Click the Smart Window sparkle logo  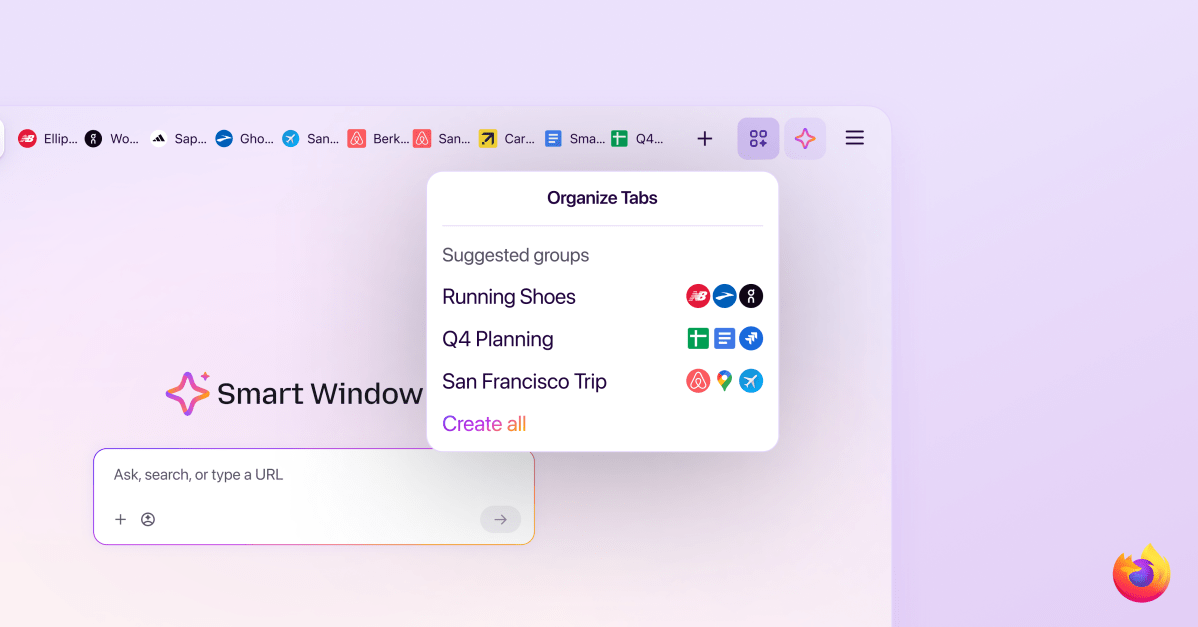point(187,393)
